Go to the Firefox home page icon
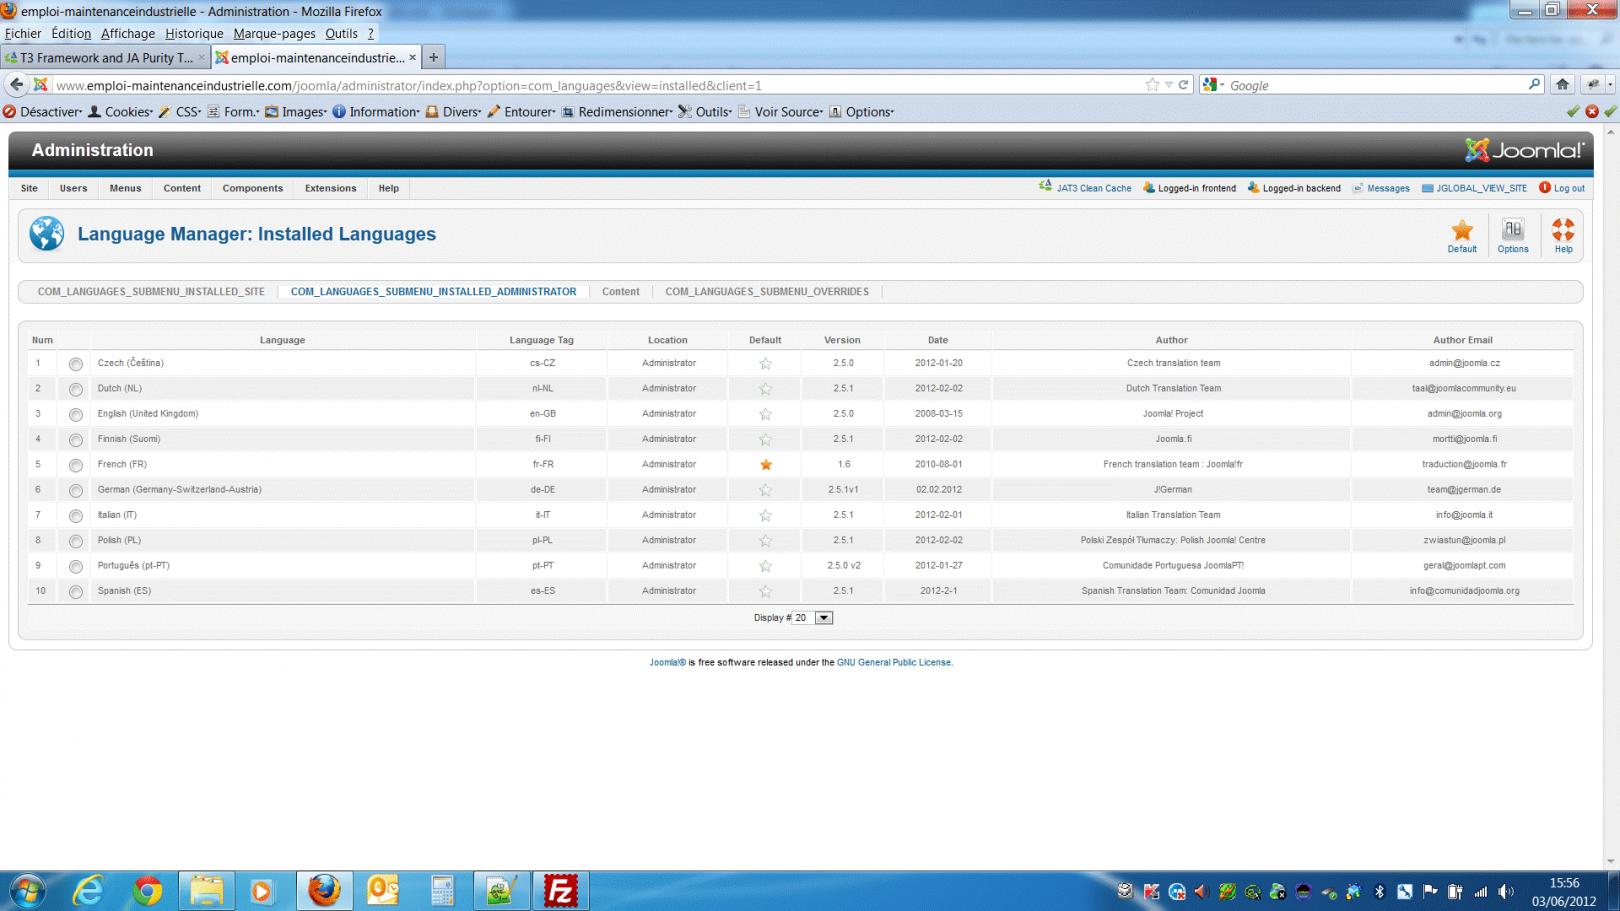The width and height of the screenshot is (1620, 911). coord(1562,85)
